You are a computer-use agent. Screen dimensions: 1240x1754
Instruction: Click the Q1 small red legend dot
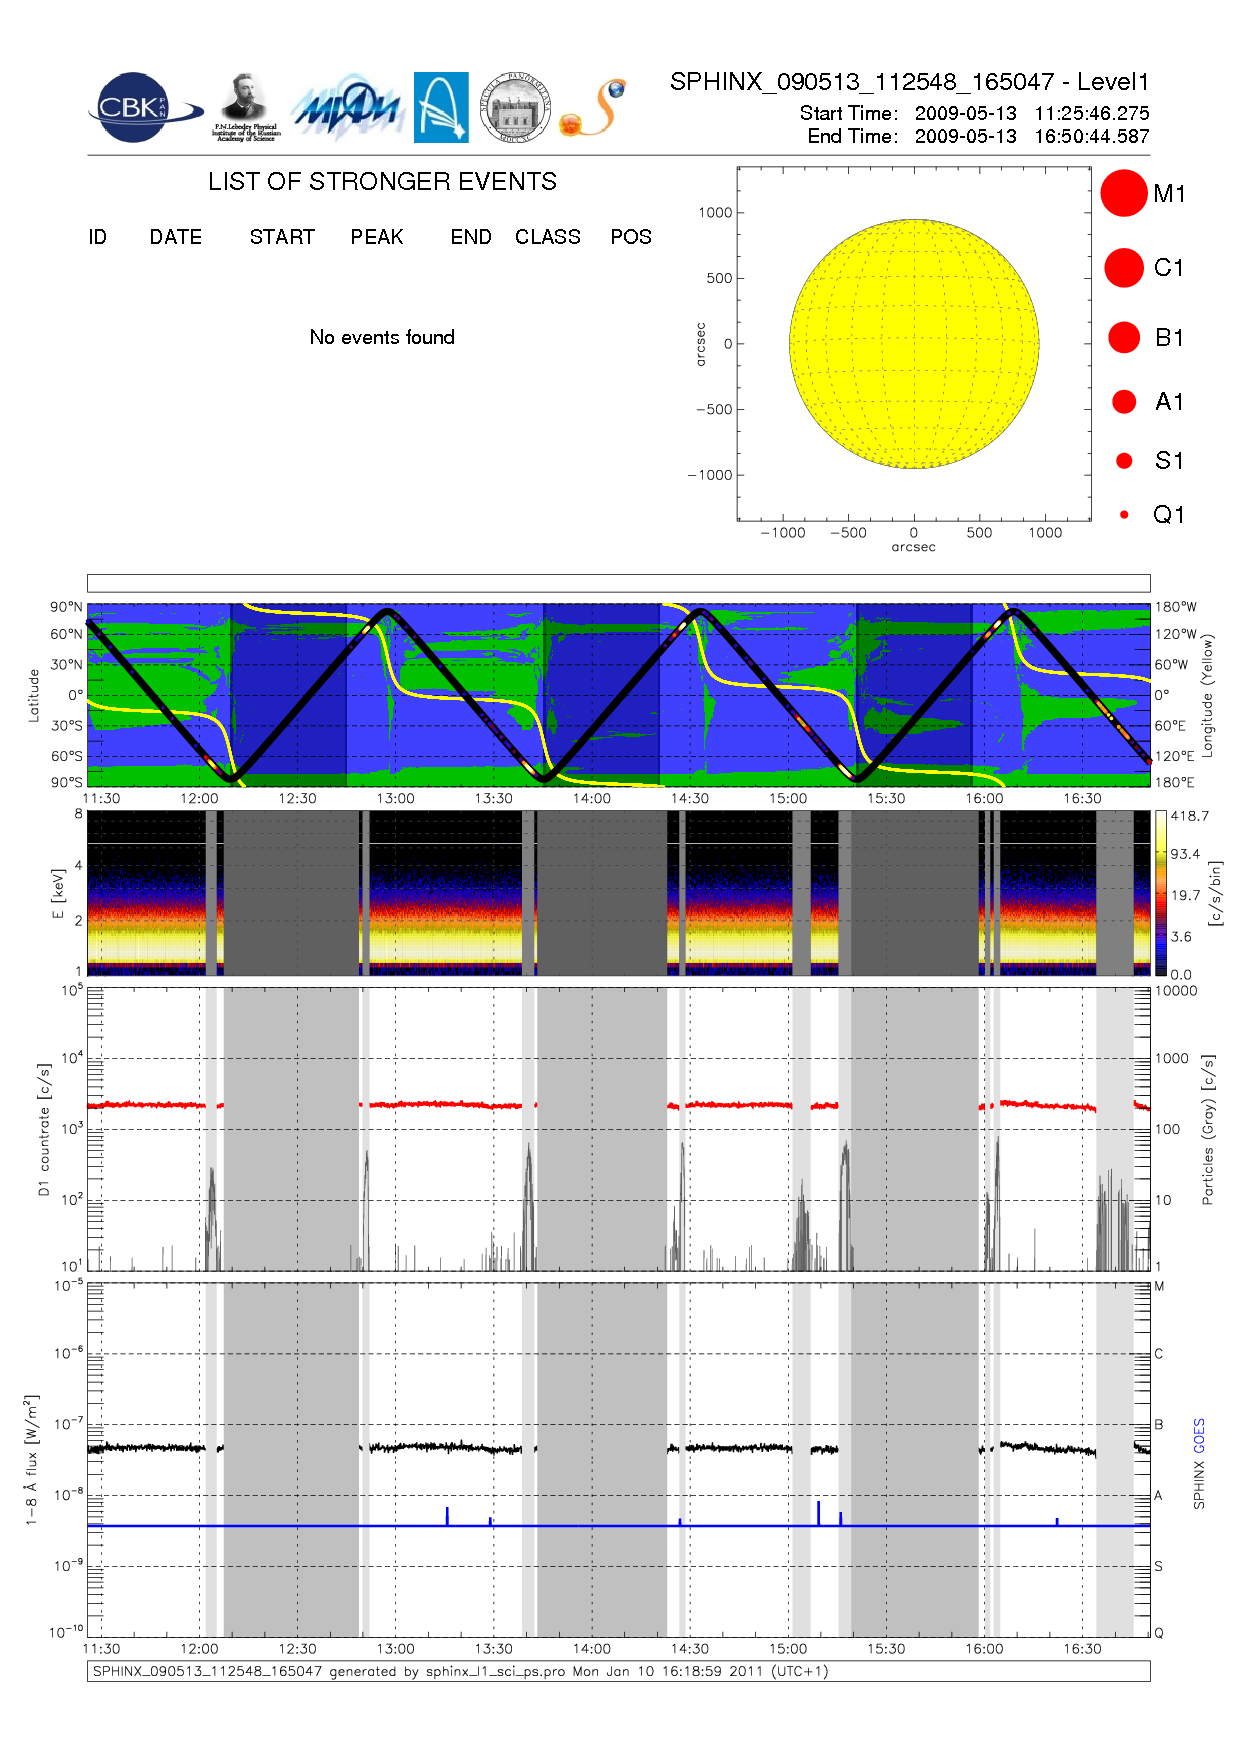click(x=1124, y=514)
